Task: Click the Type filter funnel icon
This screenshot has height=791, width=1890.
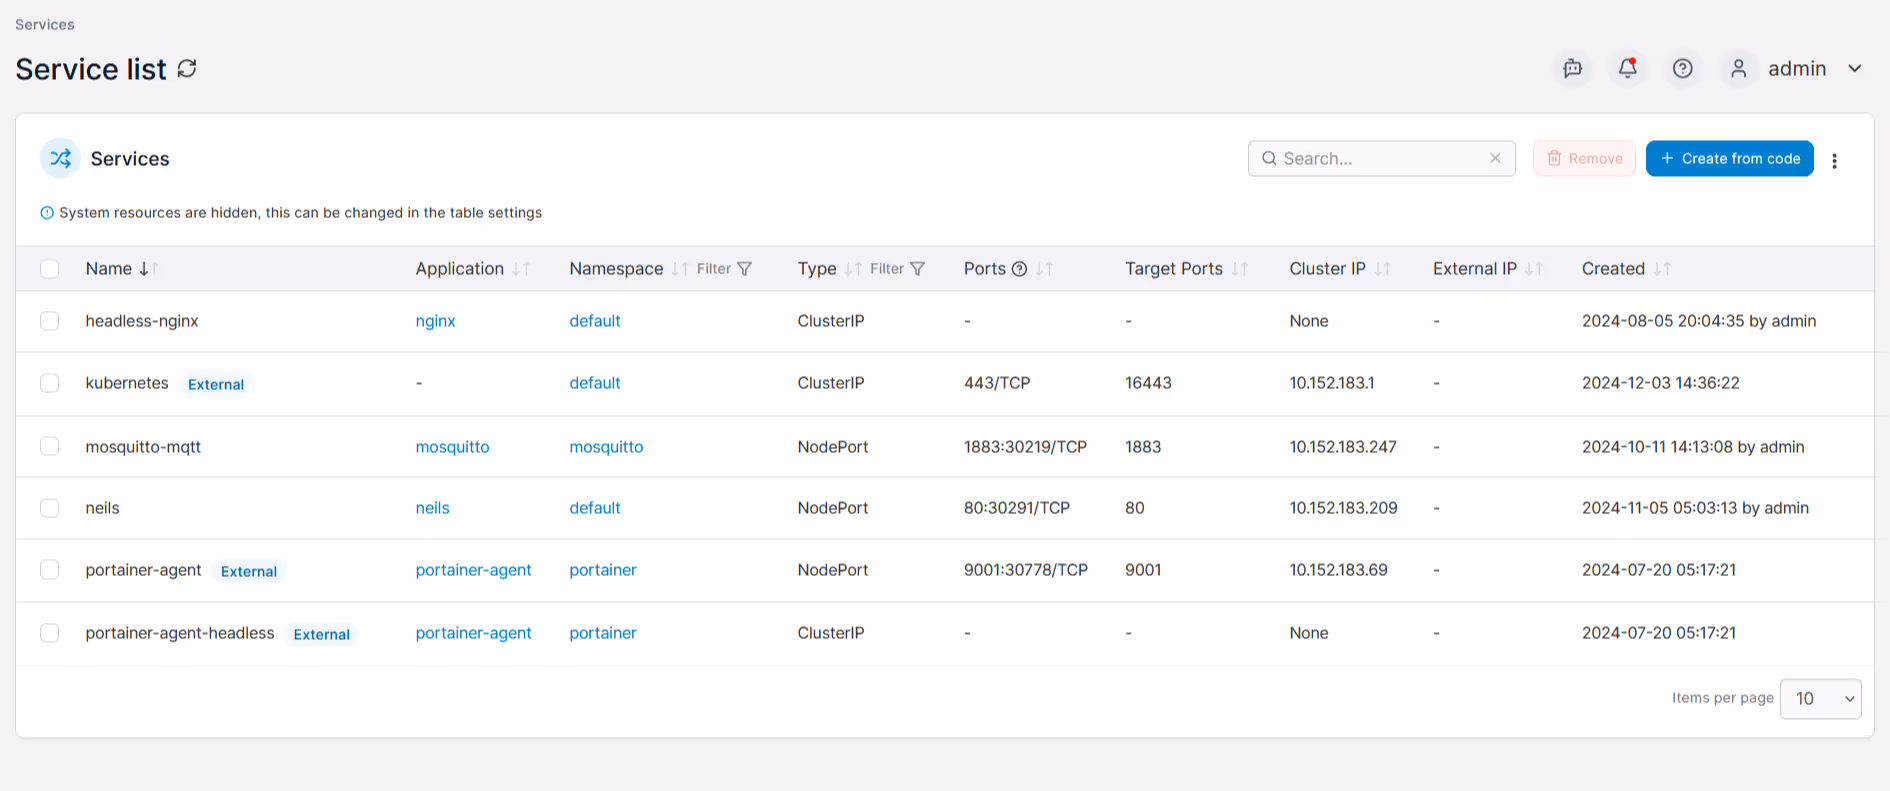Action: coord(917,269)
